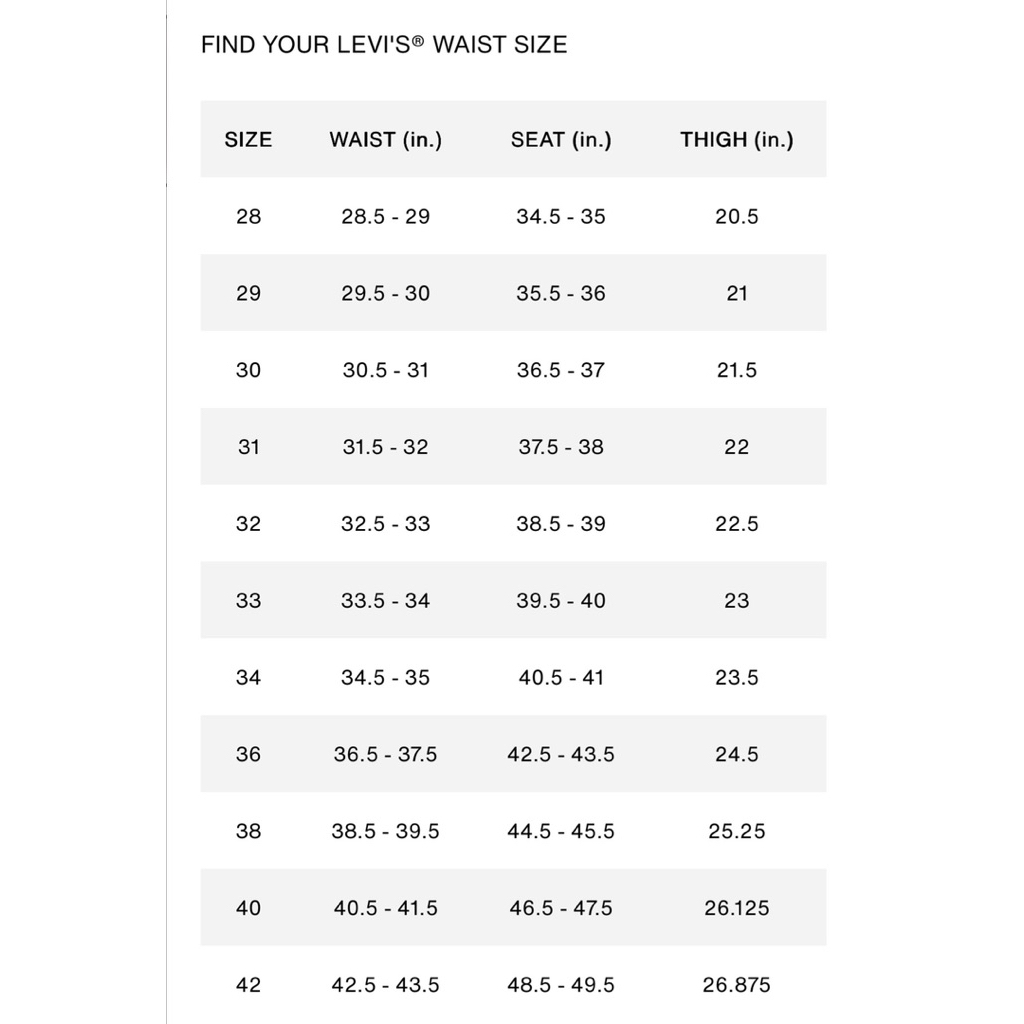Click waist value 30.5 - 31
Viewport: 1024px width, 1024px height.
point(385,370)
